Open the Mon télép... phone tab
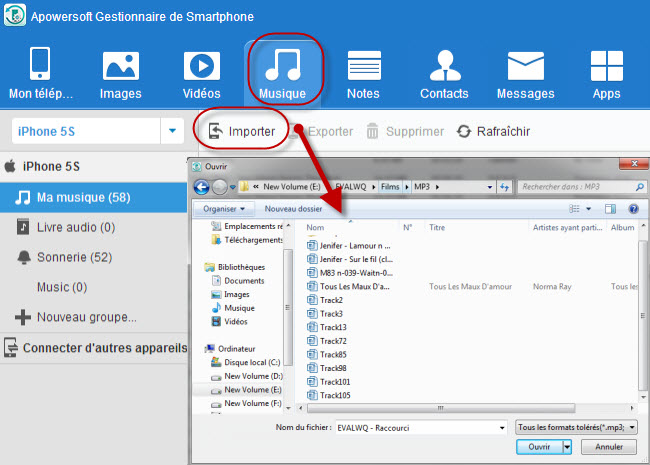The image size is (650, 465). (40, 73)
